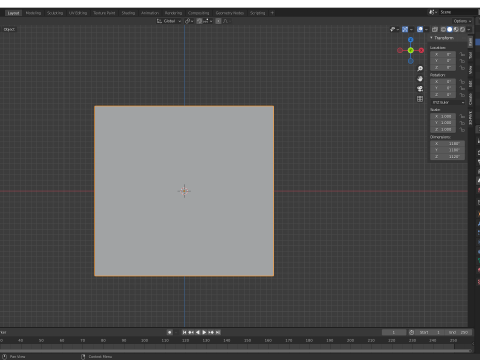Viewport: 480px width, 360px height.
Task: Click Location X value field
Action: point(443,54)
